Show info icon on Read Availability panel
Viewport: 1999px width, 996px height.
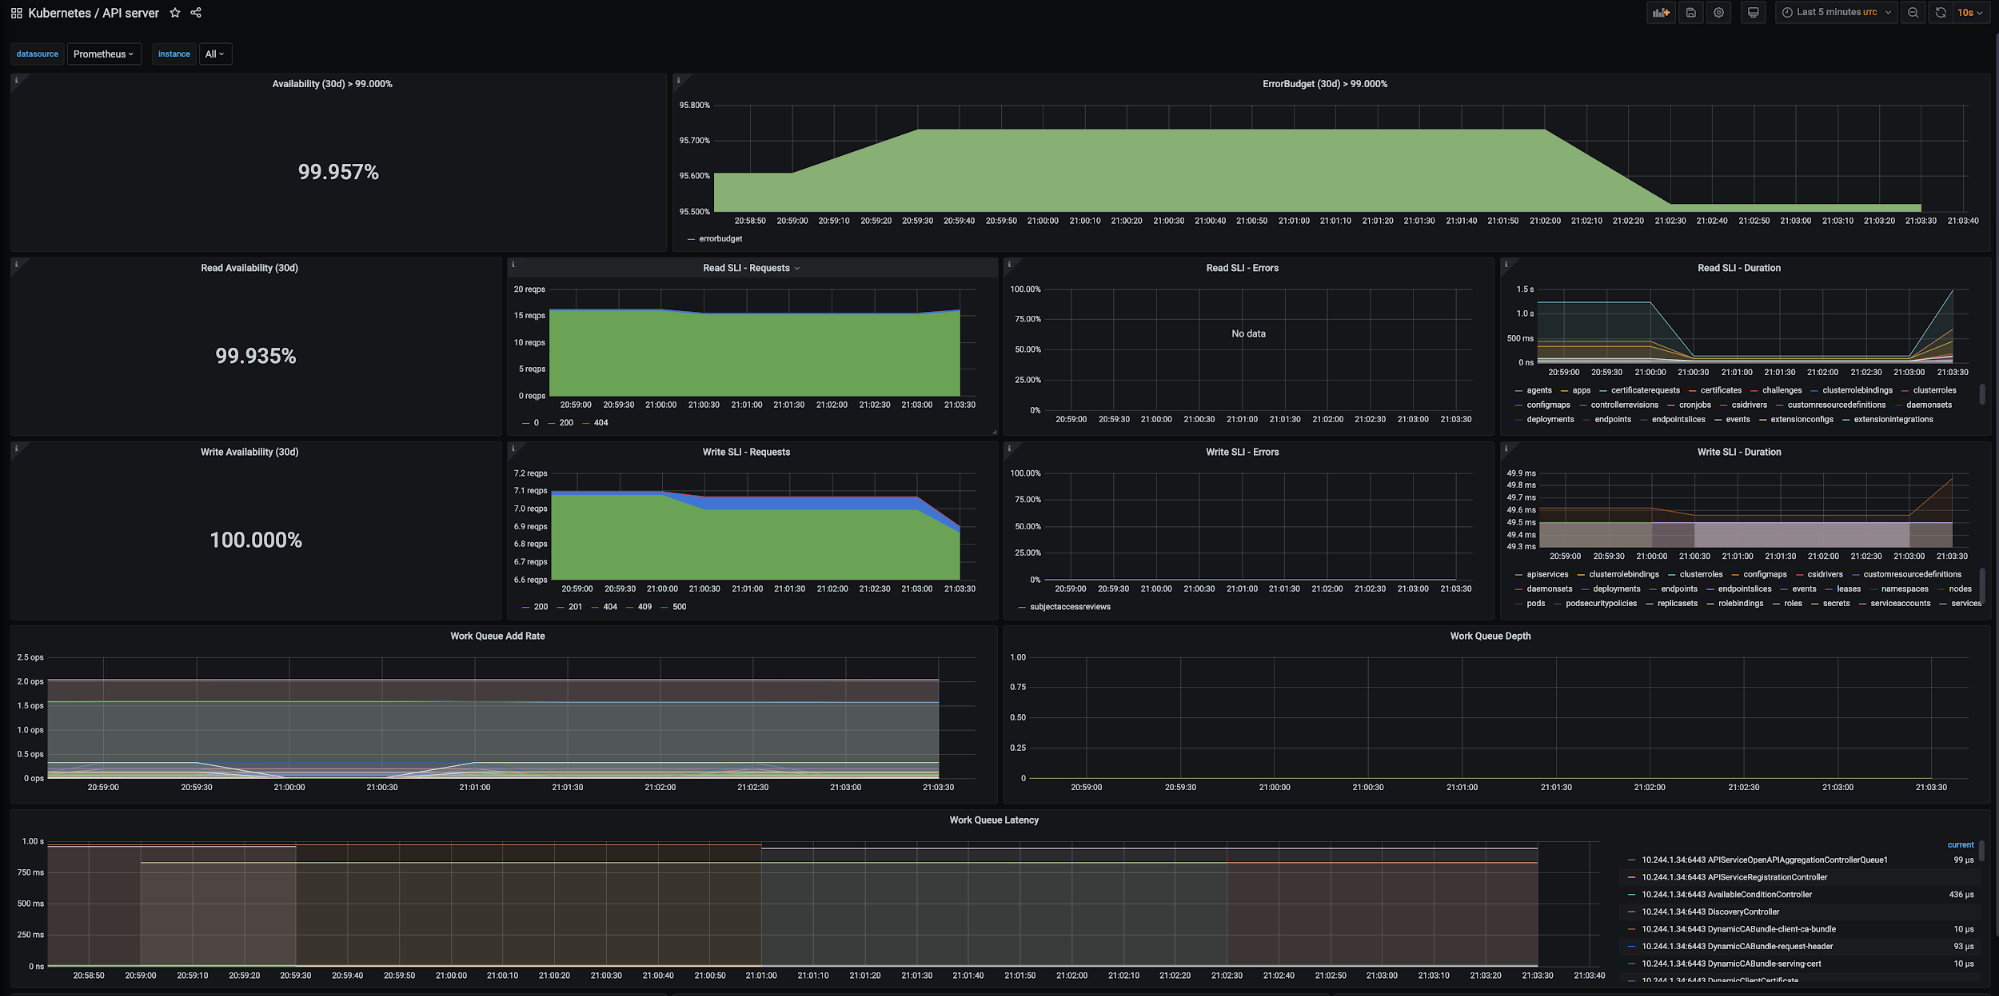point(16,264)
